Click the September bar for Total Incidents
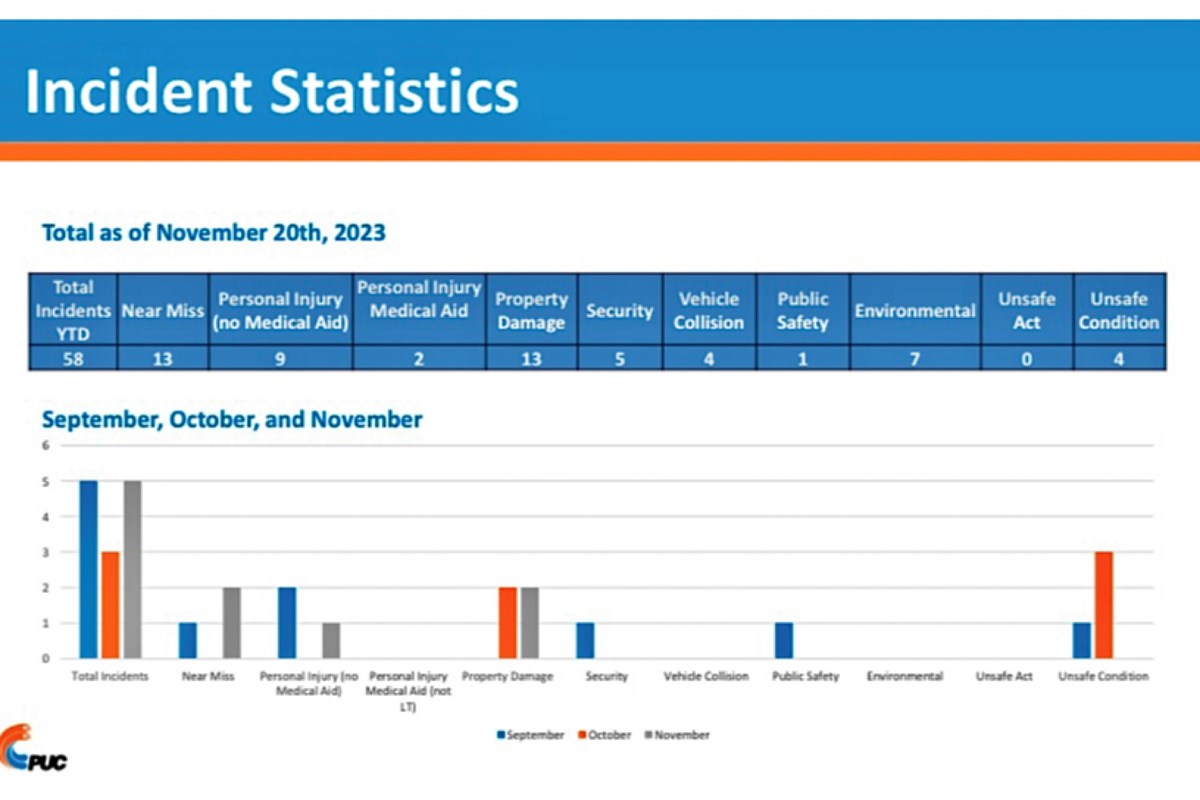 [x=89, y=570]
